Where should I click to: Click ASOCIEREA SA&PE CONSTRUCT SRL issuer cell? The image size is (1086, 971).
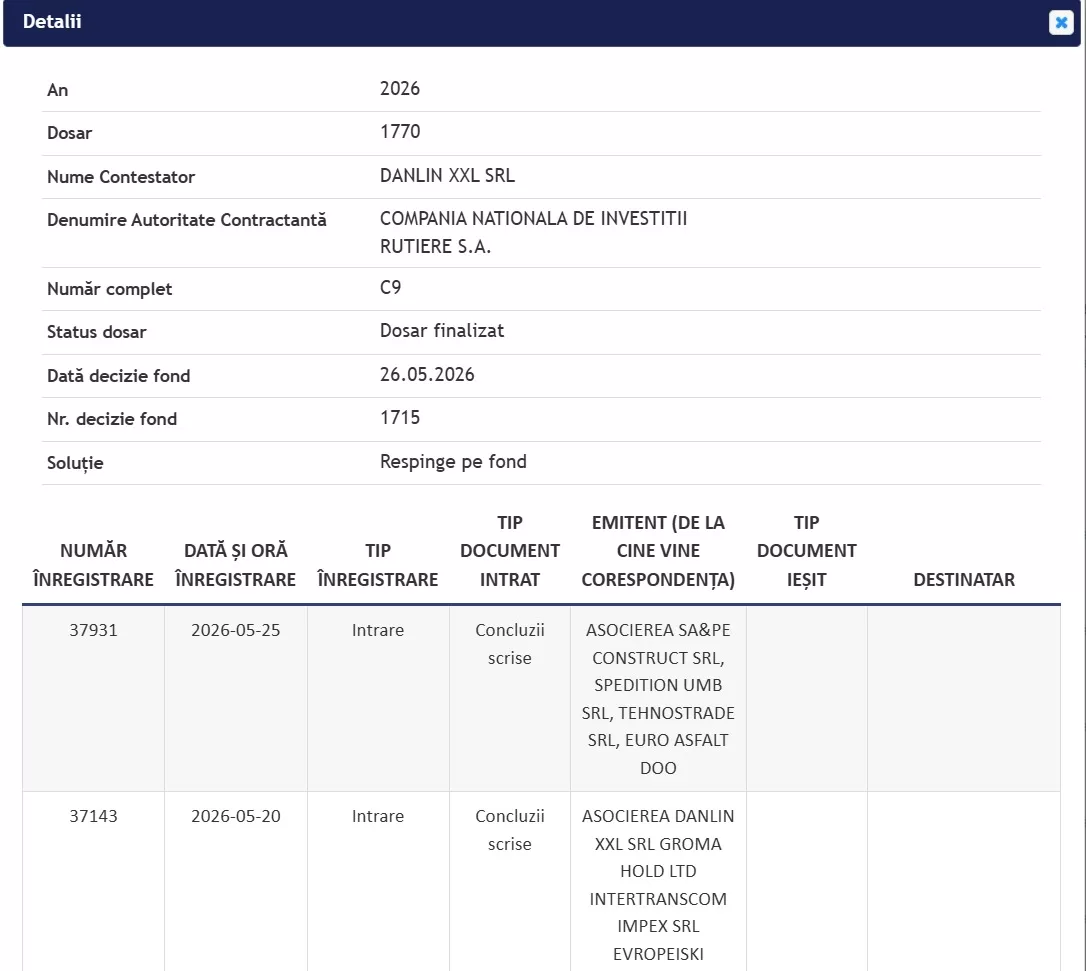click(x=658, y=699)
